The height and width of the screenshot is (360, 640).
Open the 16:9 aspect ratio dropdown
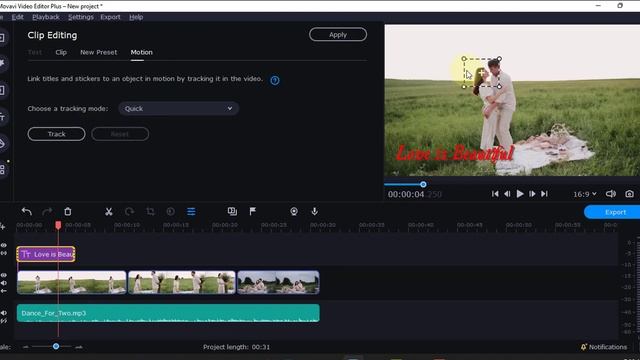pos(584,194)
